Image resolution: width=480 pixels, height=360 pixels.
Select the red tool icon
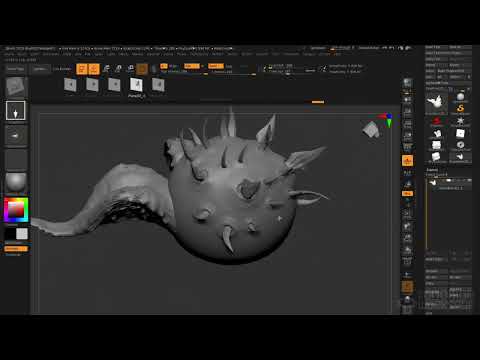436,121
